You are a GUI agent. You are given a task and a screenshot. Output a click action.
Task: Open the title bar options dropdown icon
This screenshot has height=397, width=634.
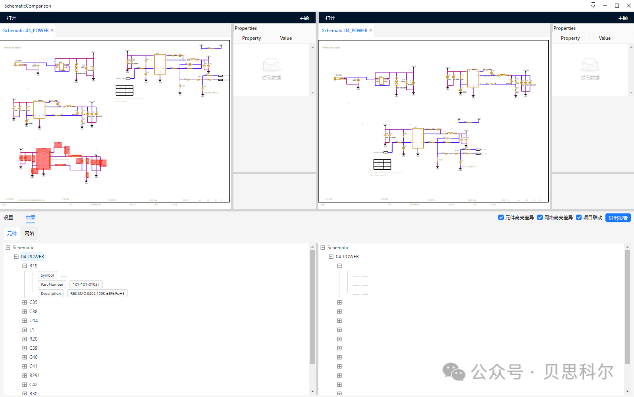pyautogui.click(x=593, y=5)
